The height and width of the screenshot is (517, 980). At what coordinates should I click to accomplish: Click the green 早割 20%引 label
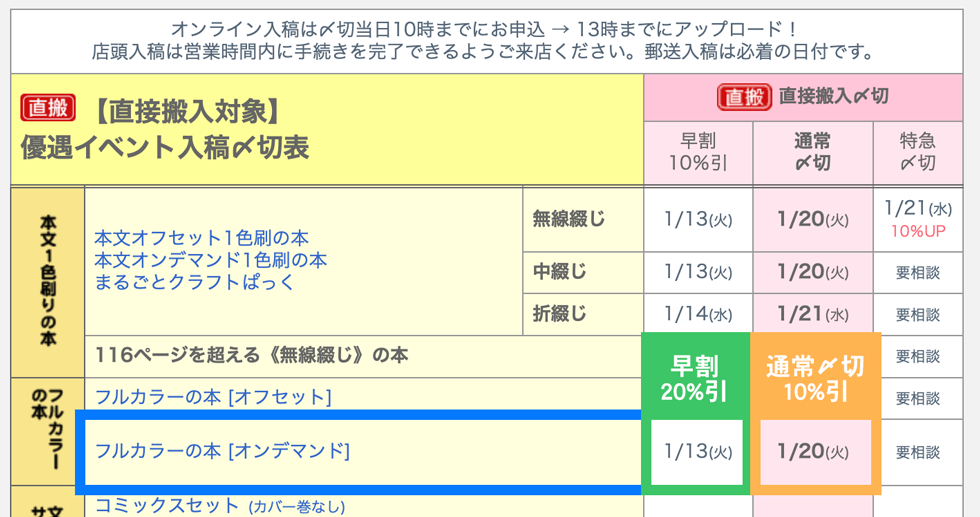pos(695,377)
